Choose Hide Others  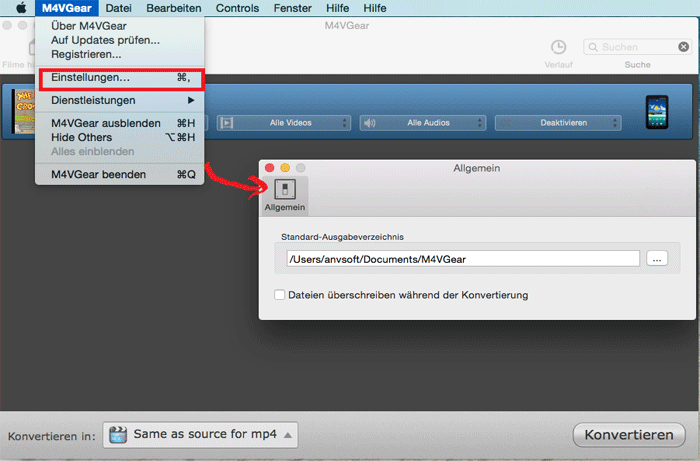(120, 137)
